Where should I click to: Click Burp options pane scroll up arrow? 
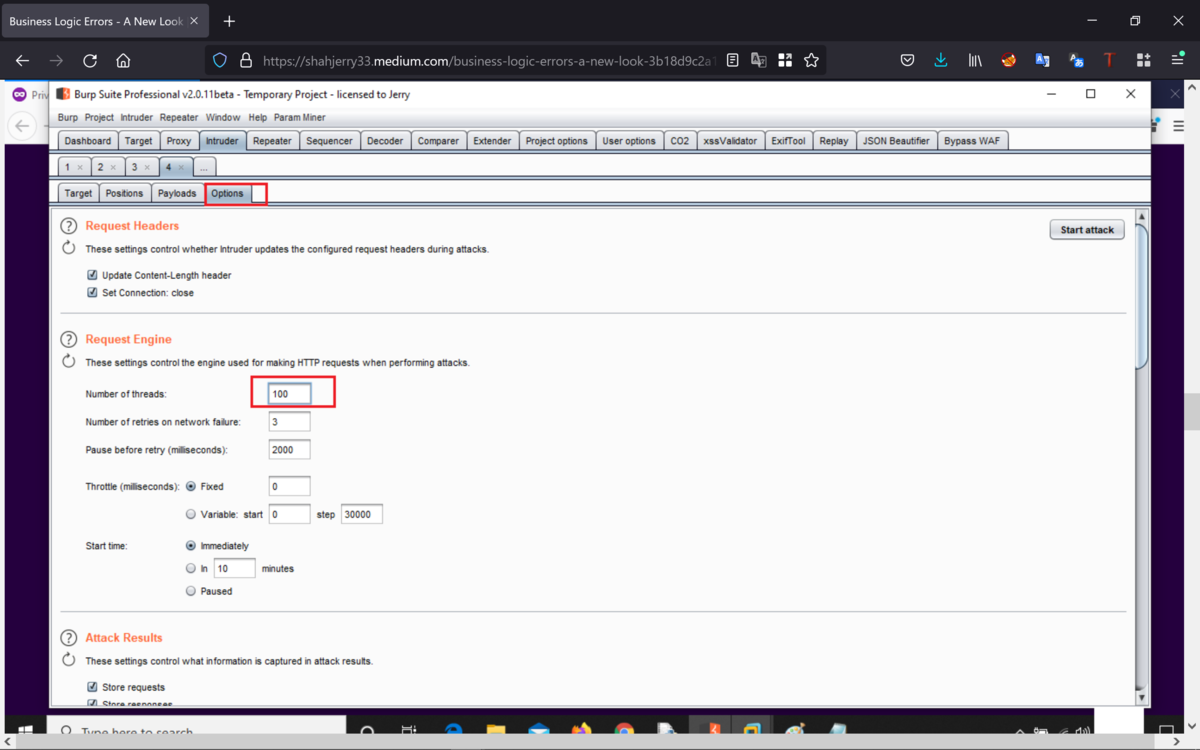coord(1142,216)
